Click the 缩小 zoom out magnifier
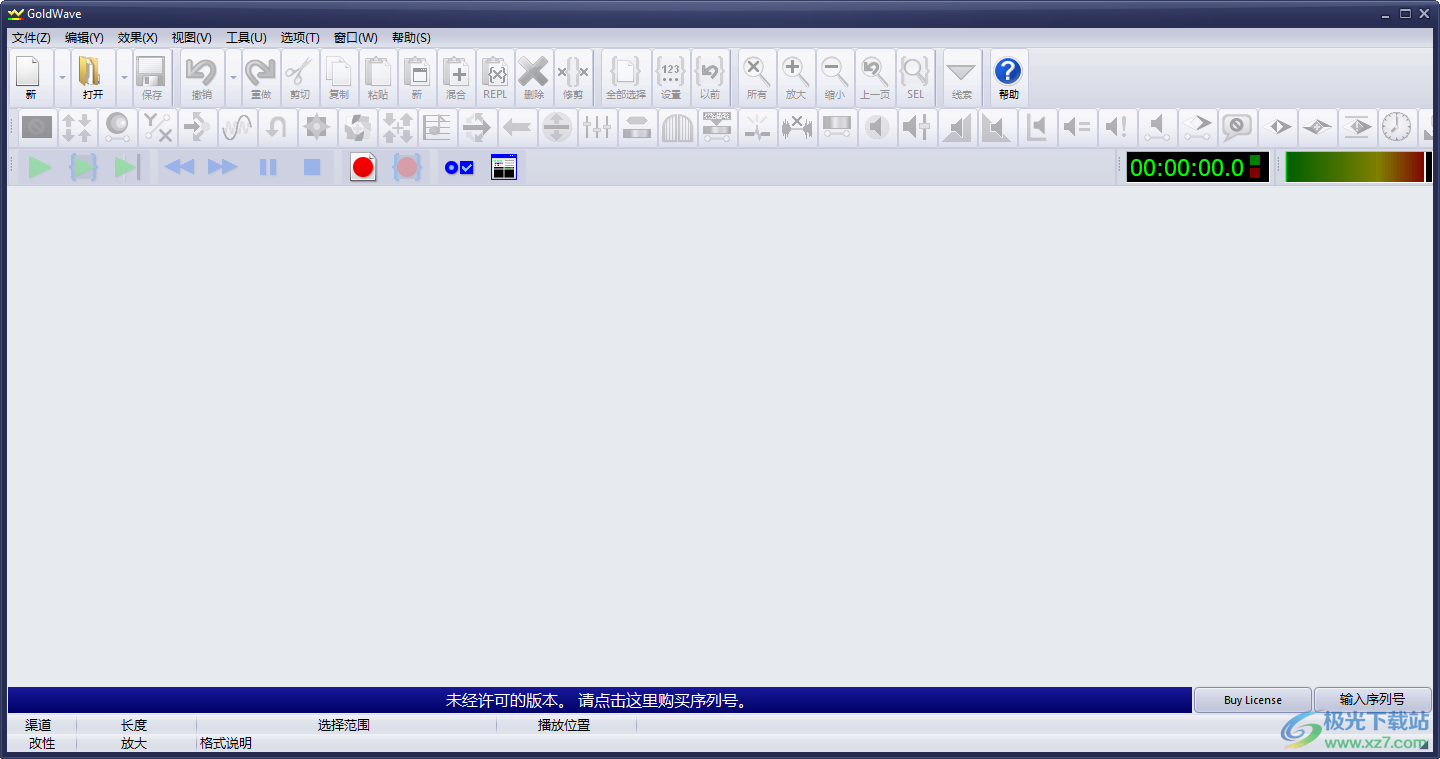This screenshot has height=759, width=1440. click(835, 78)
